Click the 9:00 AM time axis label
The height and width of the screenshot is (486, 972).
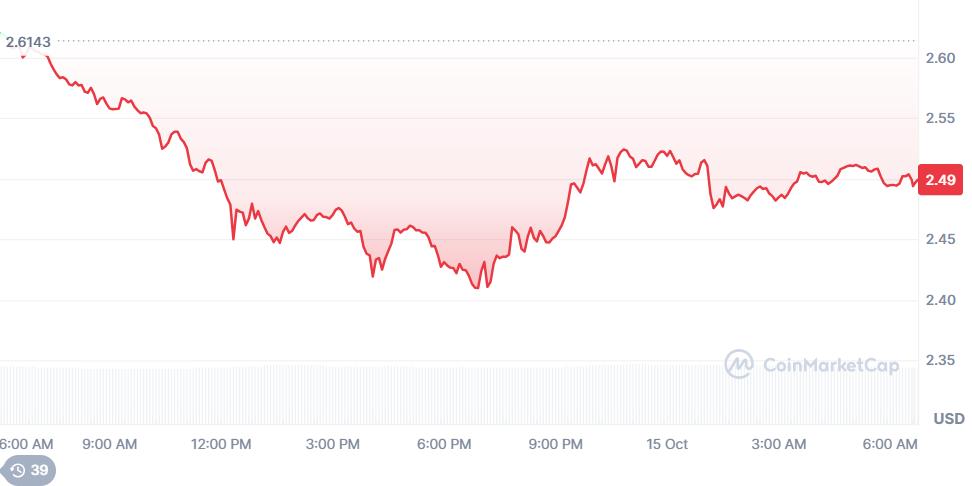[110, 444]
